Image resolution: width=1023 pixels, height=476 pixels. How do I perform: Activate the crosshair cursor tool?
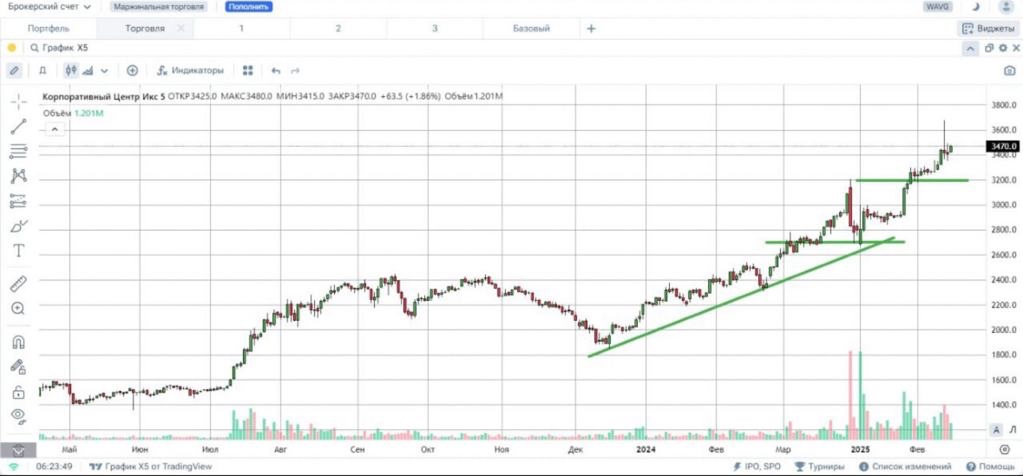[x=18, y=102]
